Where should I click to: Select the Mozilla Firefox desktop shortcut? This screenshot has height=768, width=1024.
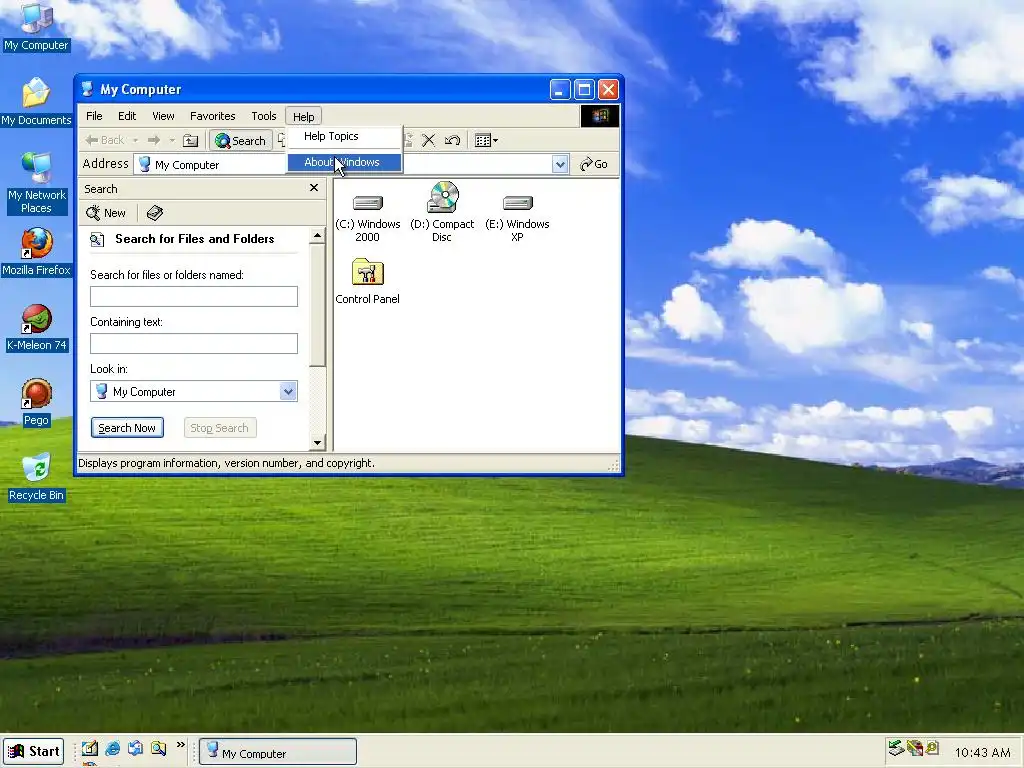coord(36,252)
